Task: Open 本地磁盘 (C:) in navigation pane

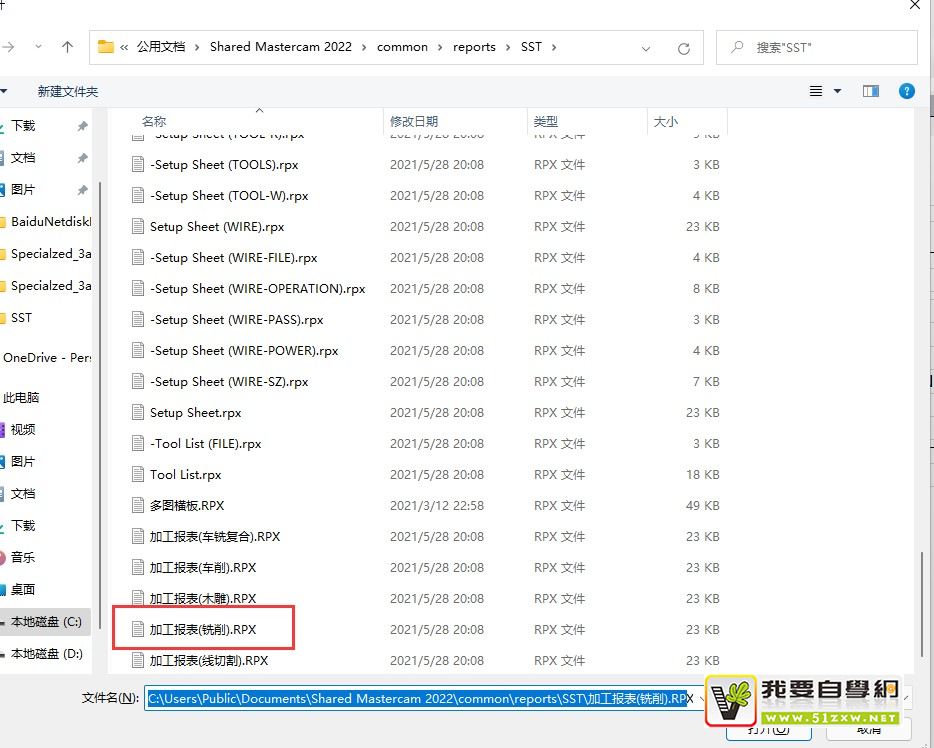Action: coord(46,621)
